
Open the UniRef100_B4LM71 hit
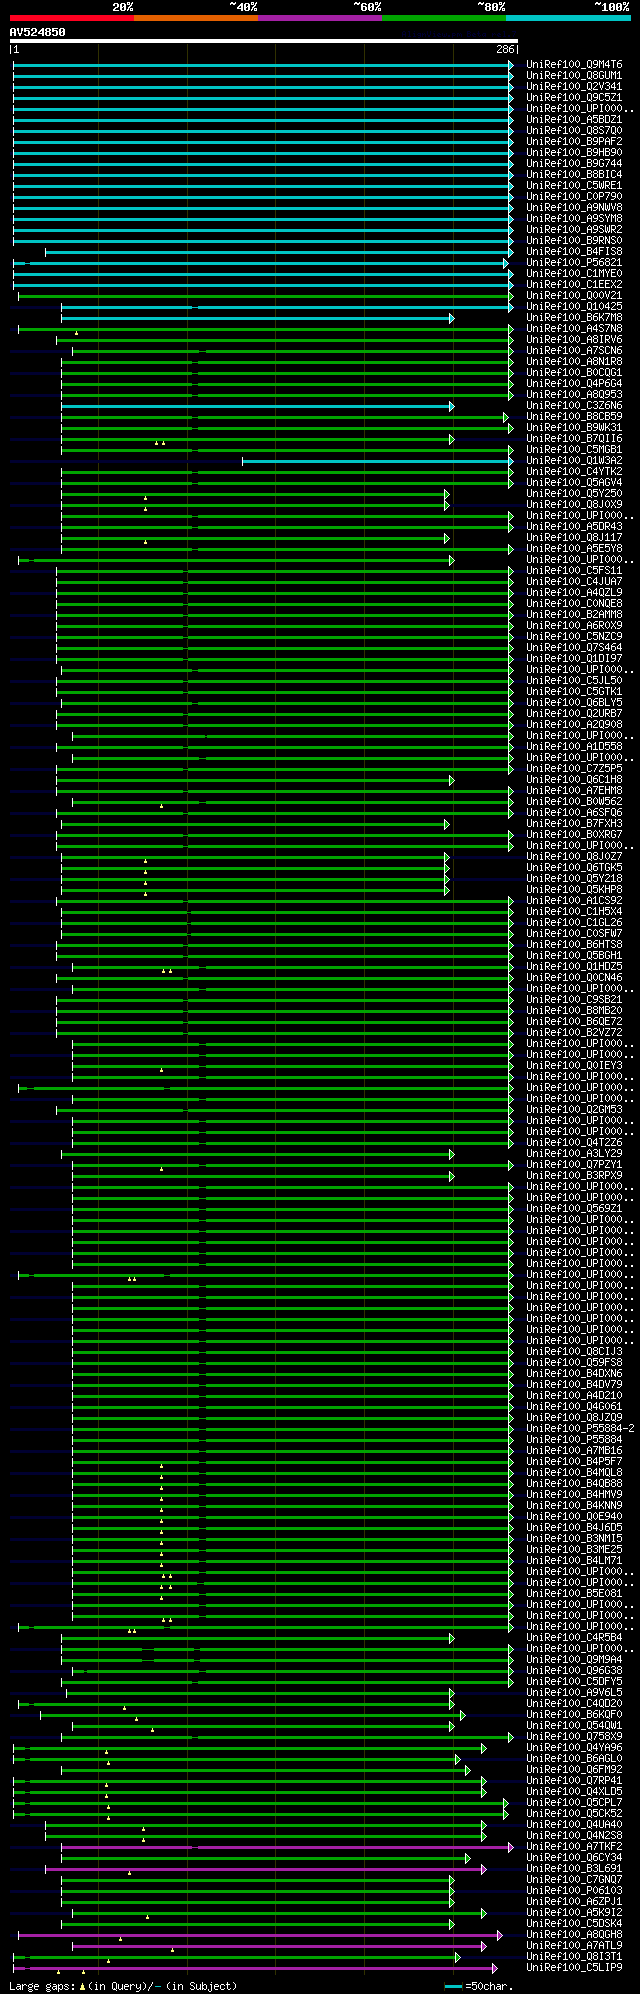click(x=574, y=1561)
